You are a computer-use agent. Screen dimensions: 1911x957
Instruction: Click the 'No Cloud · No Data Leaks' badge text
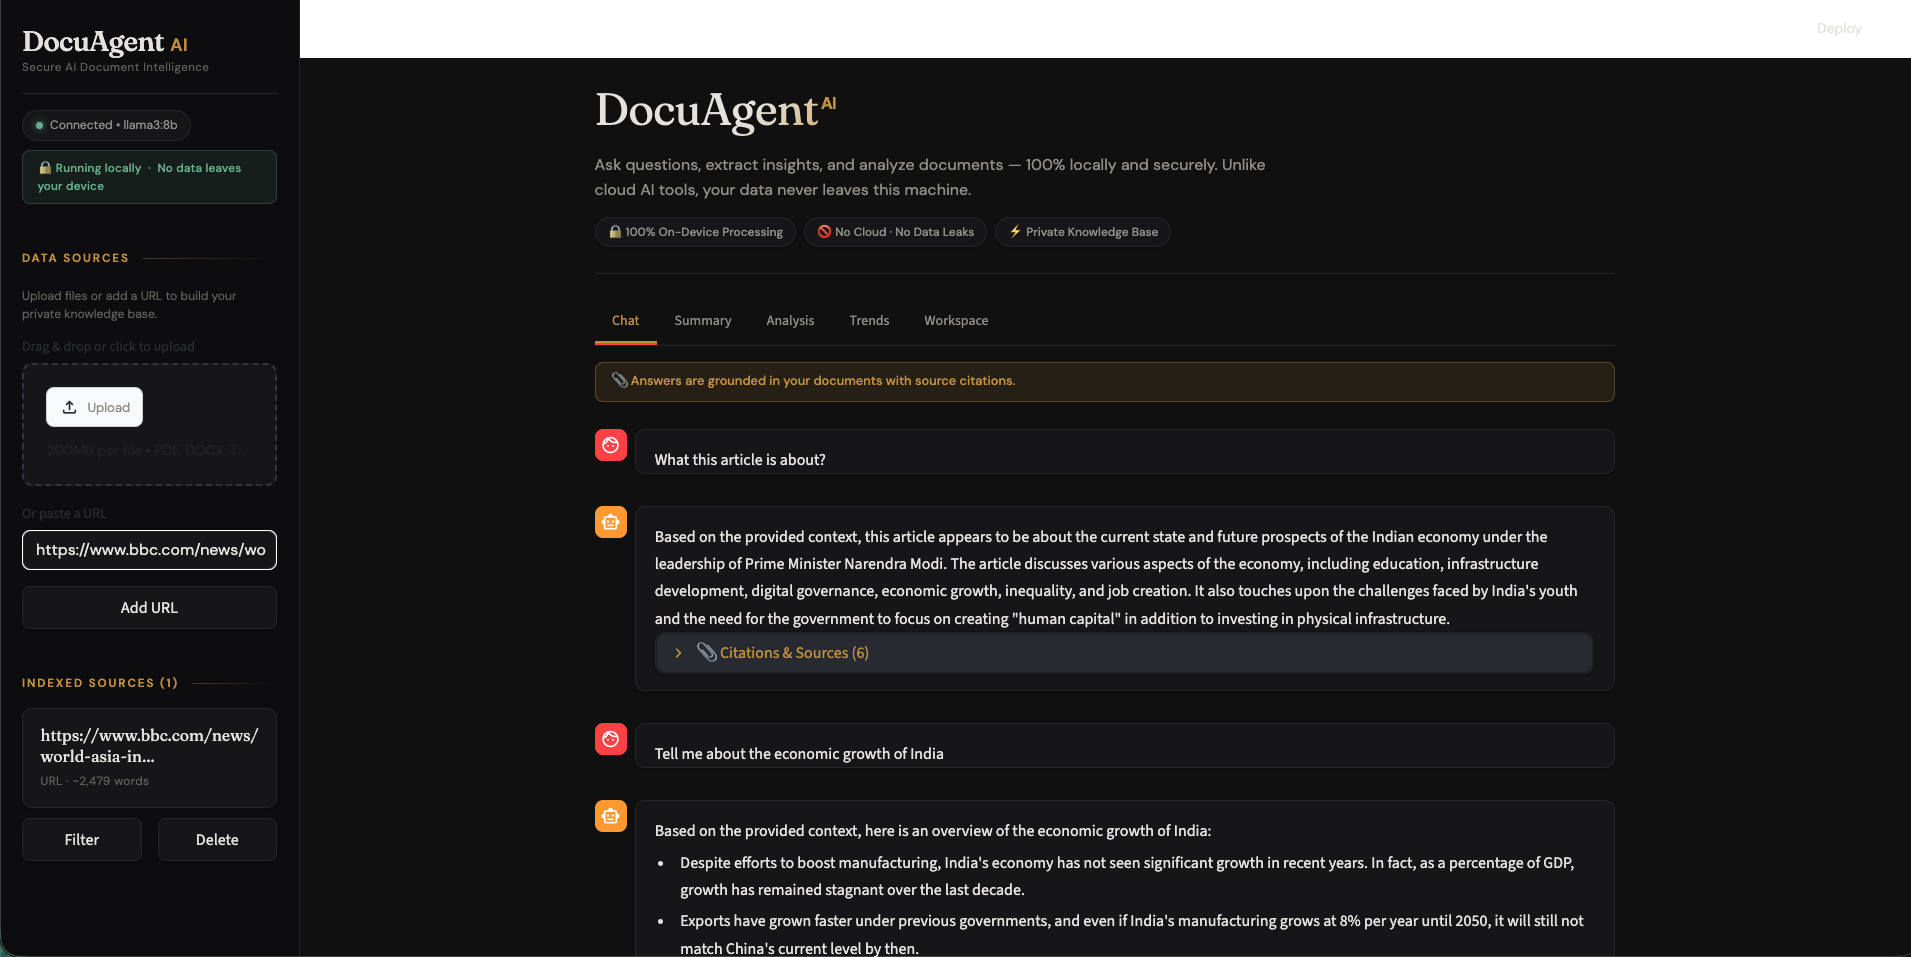(904, 232)
